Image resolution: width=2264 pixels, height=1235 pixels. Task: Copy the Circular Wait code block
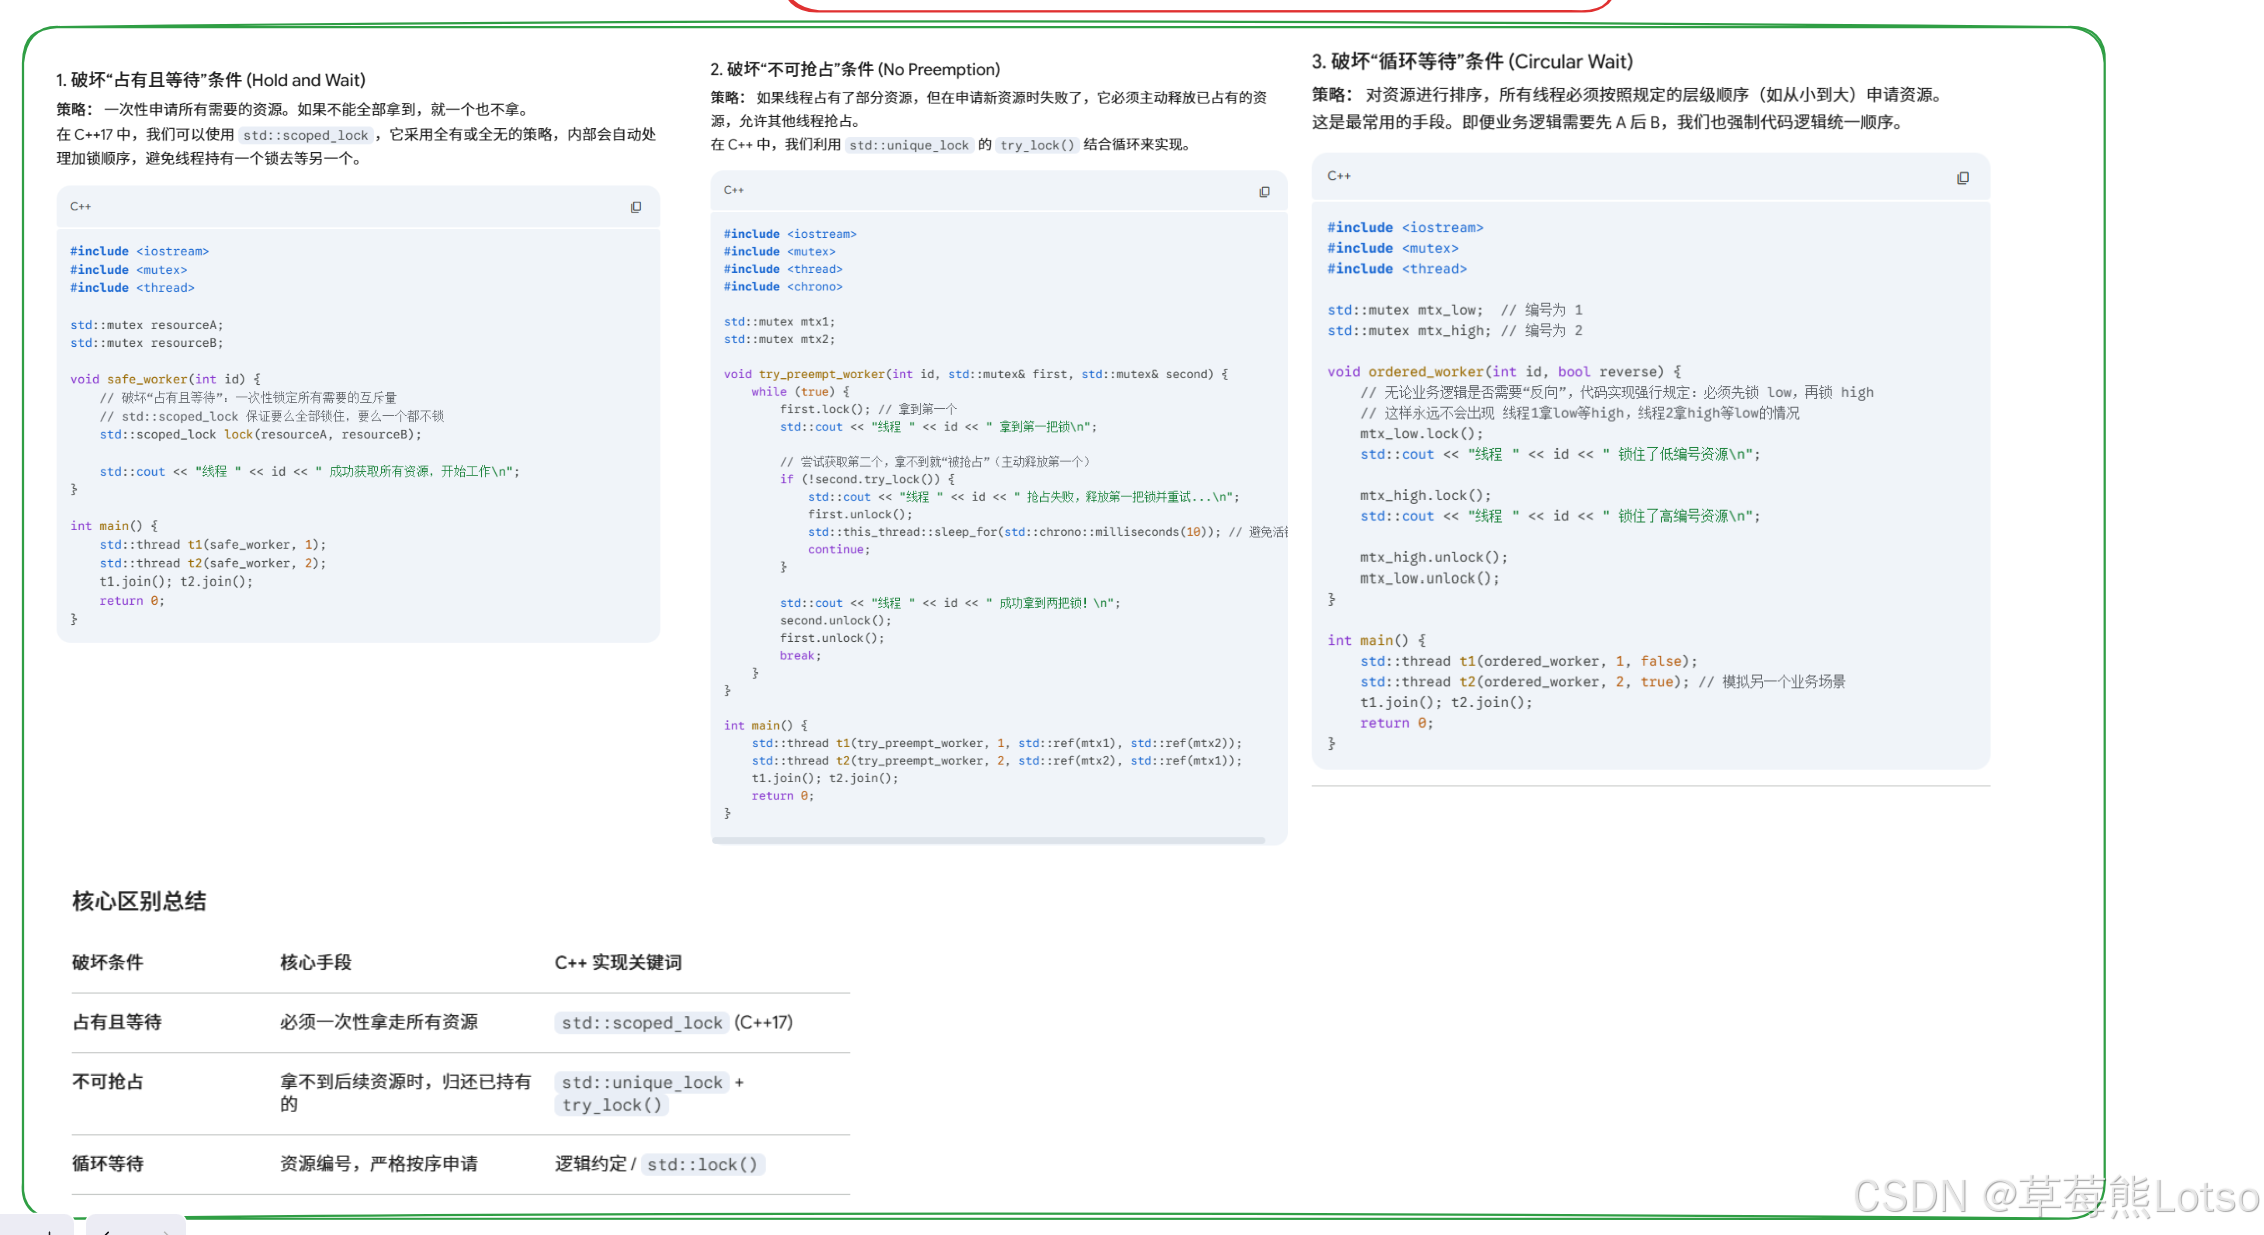click(1962, 177)
